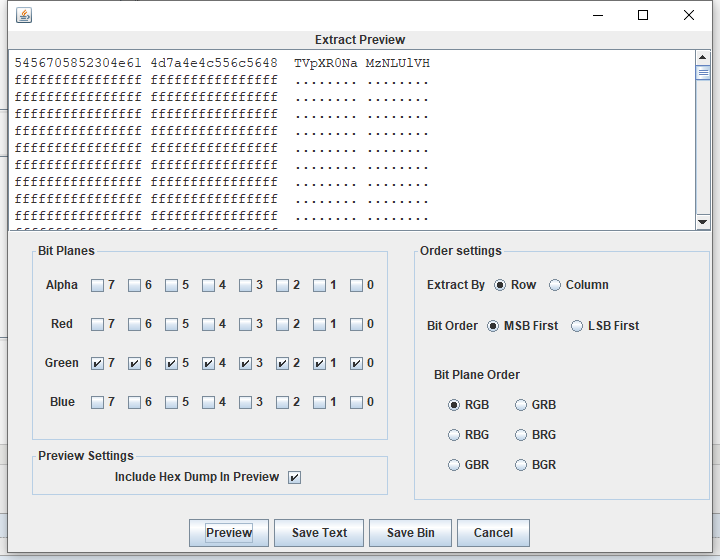Image resolution: width=720 pixels, height=560 pixels.
Task: Click hex text 4d7a4e4c556c5648
Action: 214,63
